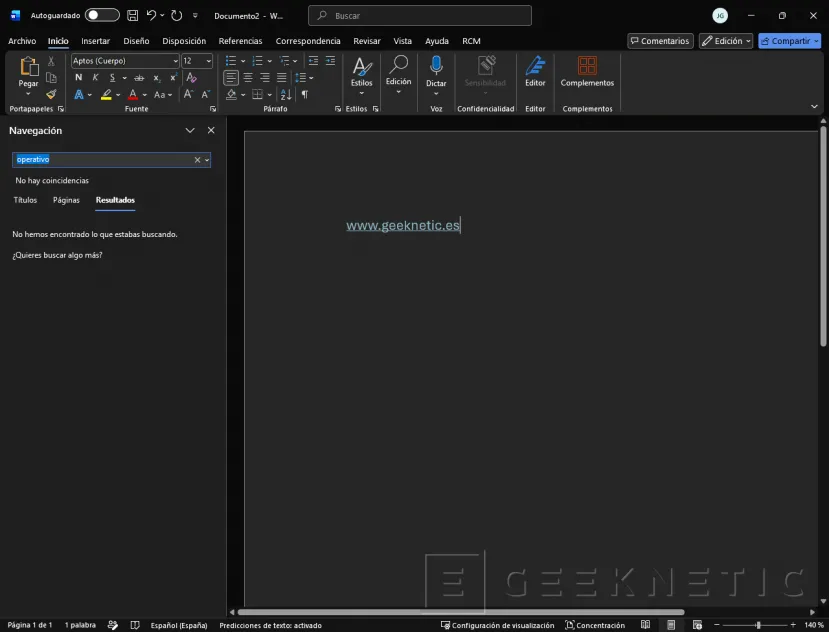Screen dimensions: 829x632
Task: Open Dictar microphone tool
Action: tap(436, 71)
